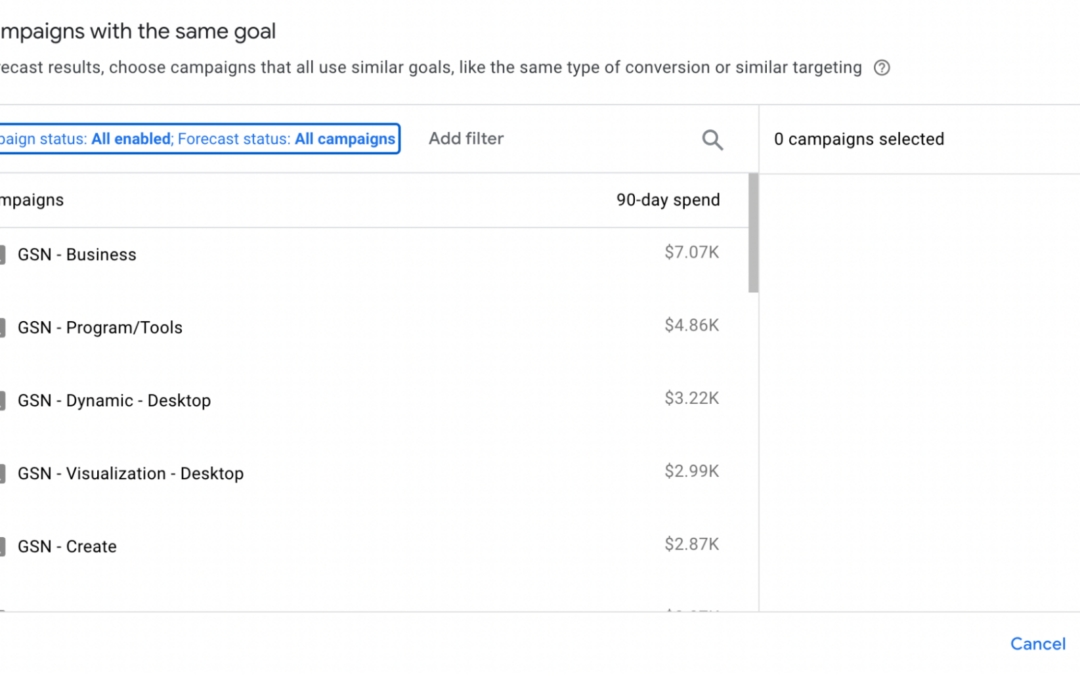Click the help question mark icon

pos(882,68)
